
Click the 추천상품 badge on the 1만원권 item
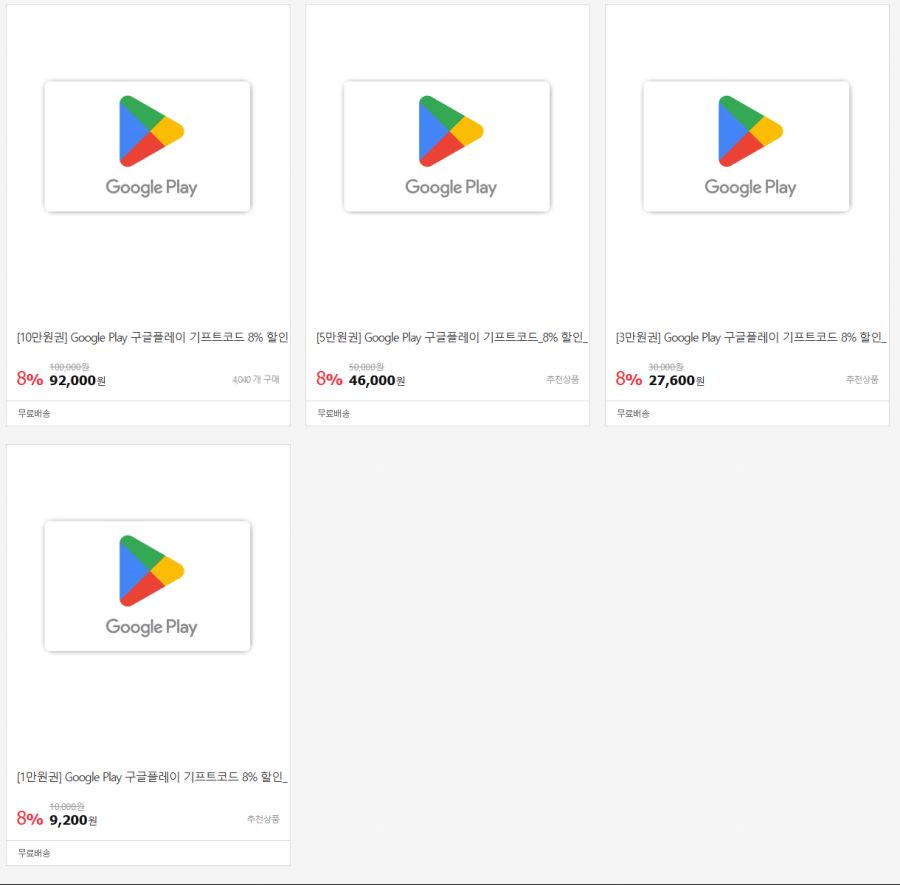(263, 820)
